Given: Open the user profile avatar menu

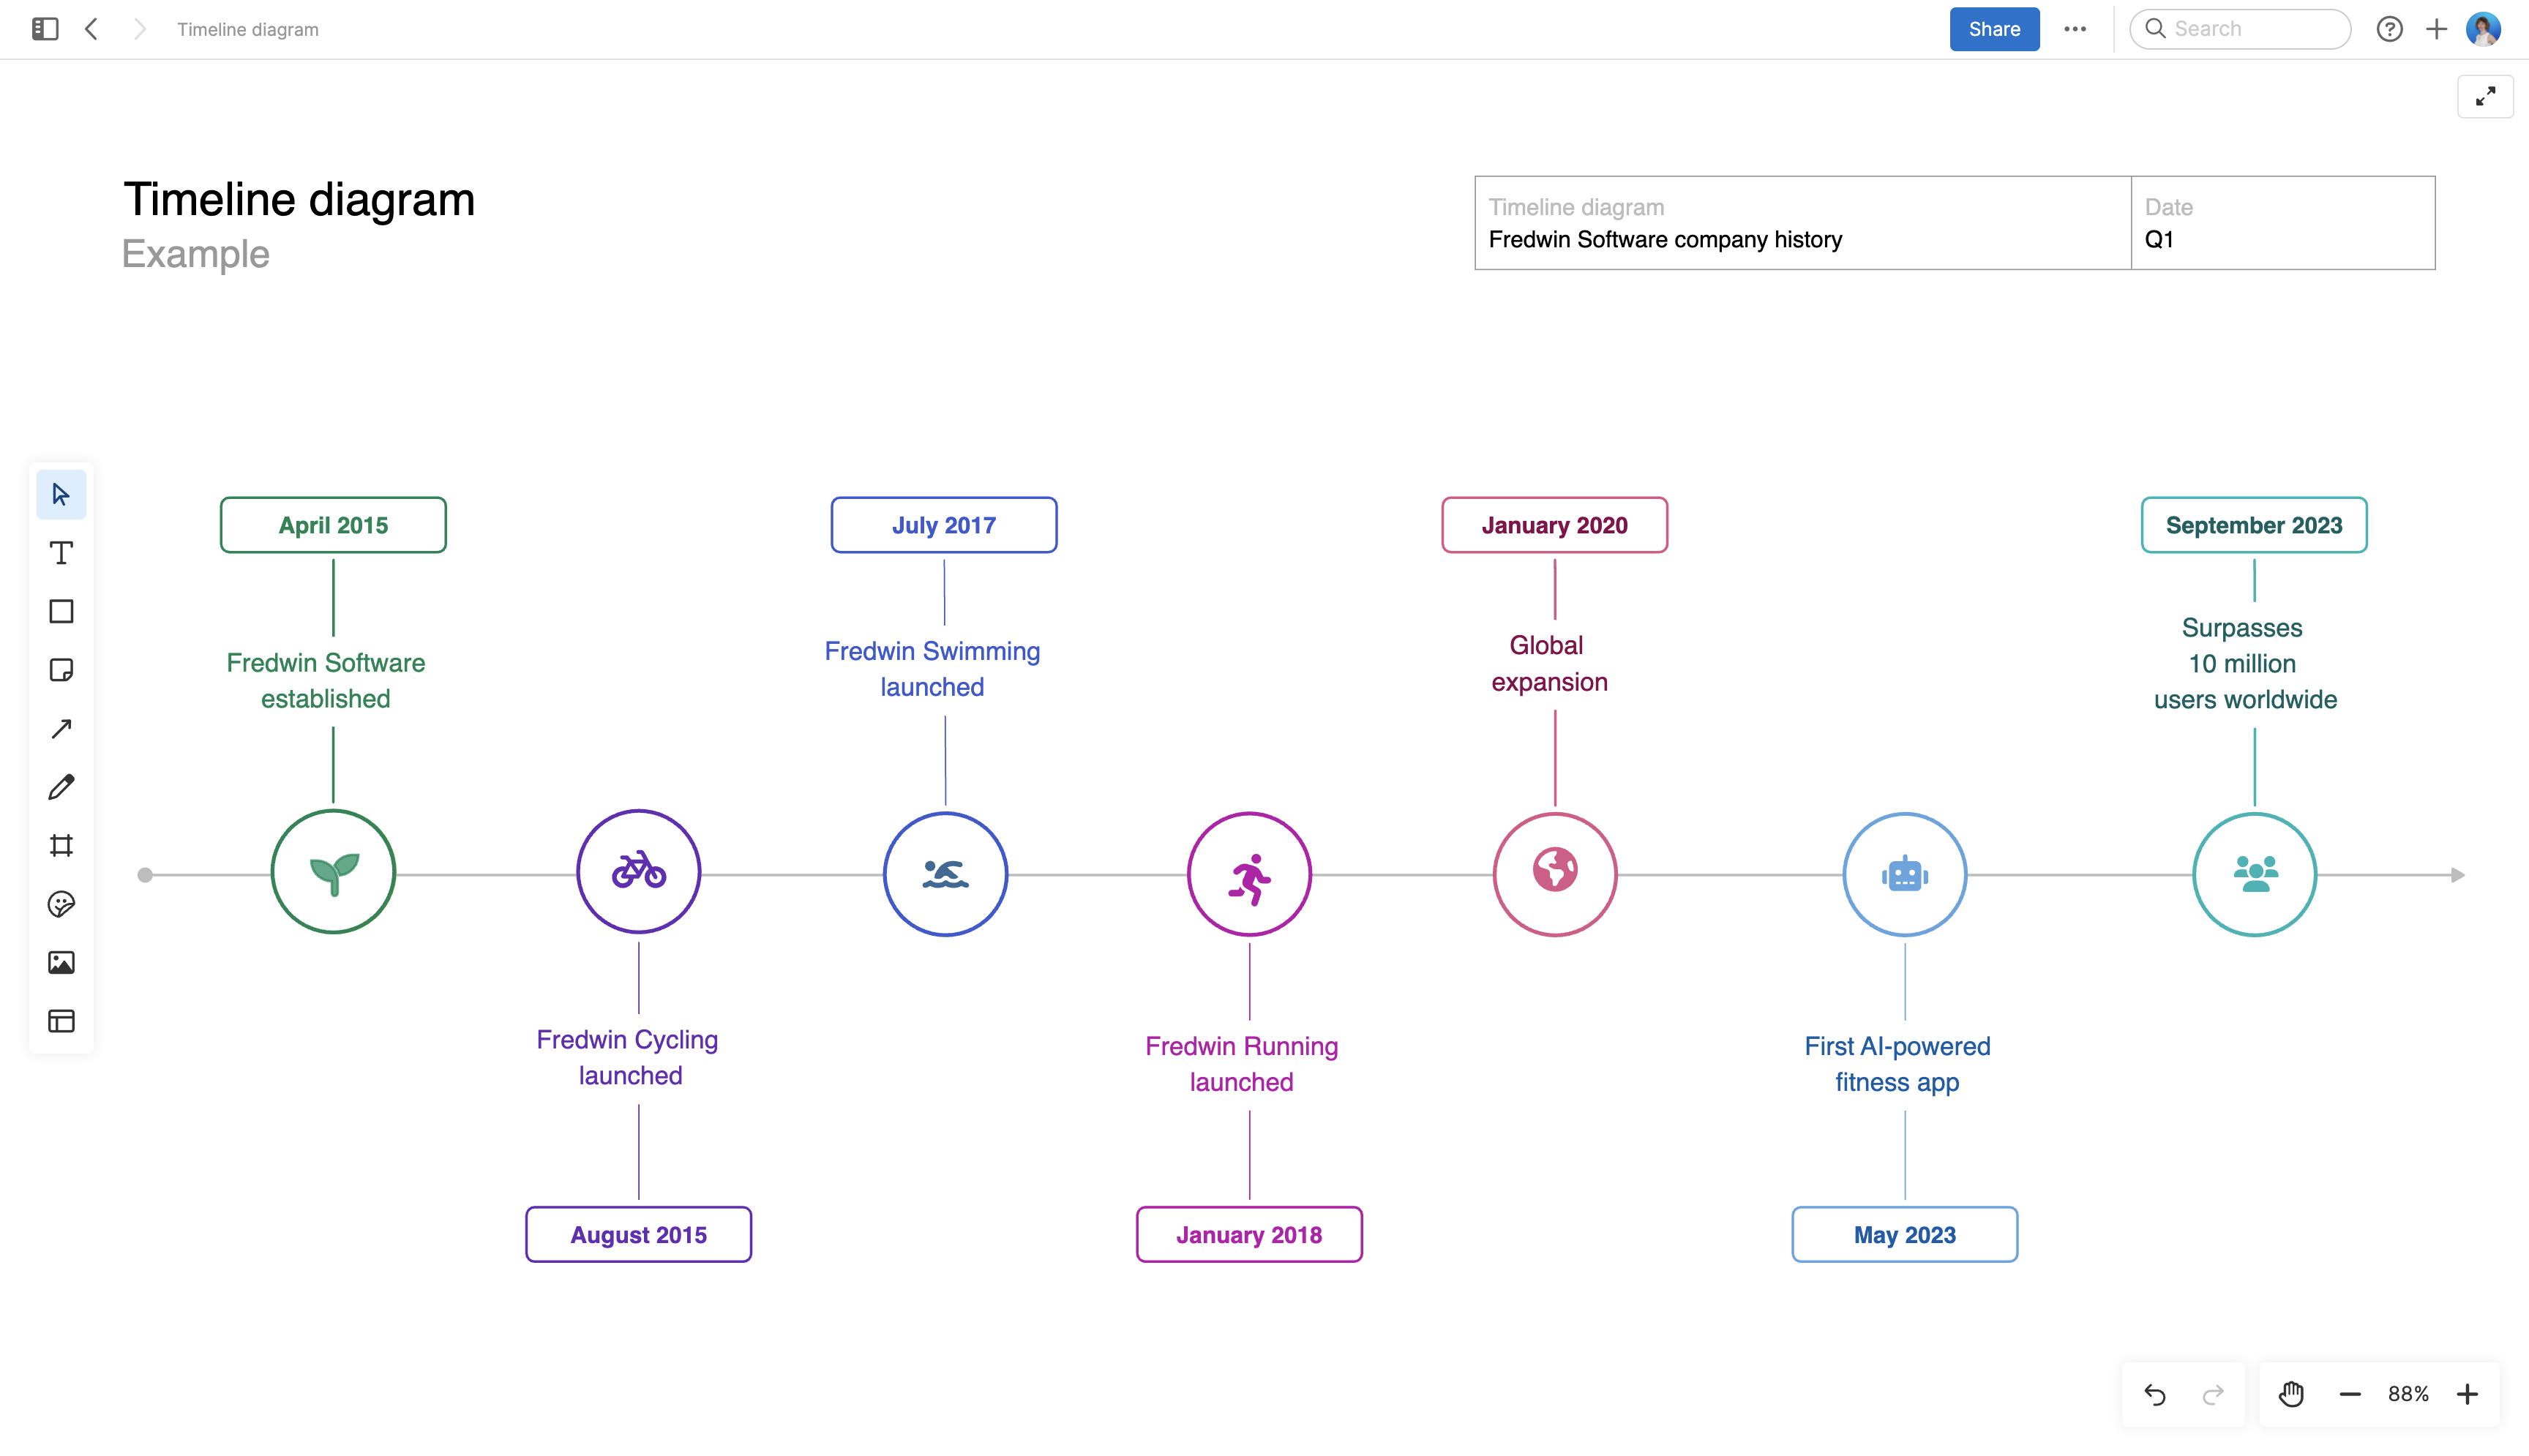Looking at the screenshot, I should tap(2483, 29).
